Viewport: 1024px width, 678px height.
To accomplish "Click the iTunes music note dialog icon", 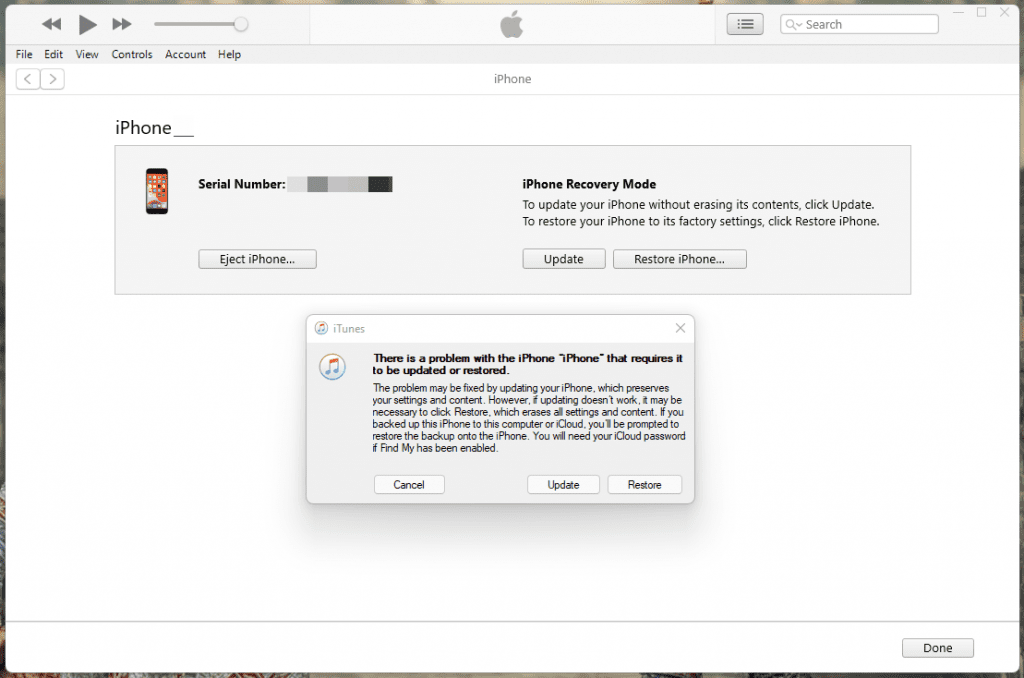I will coord(333,367).
